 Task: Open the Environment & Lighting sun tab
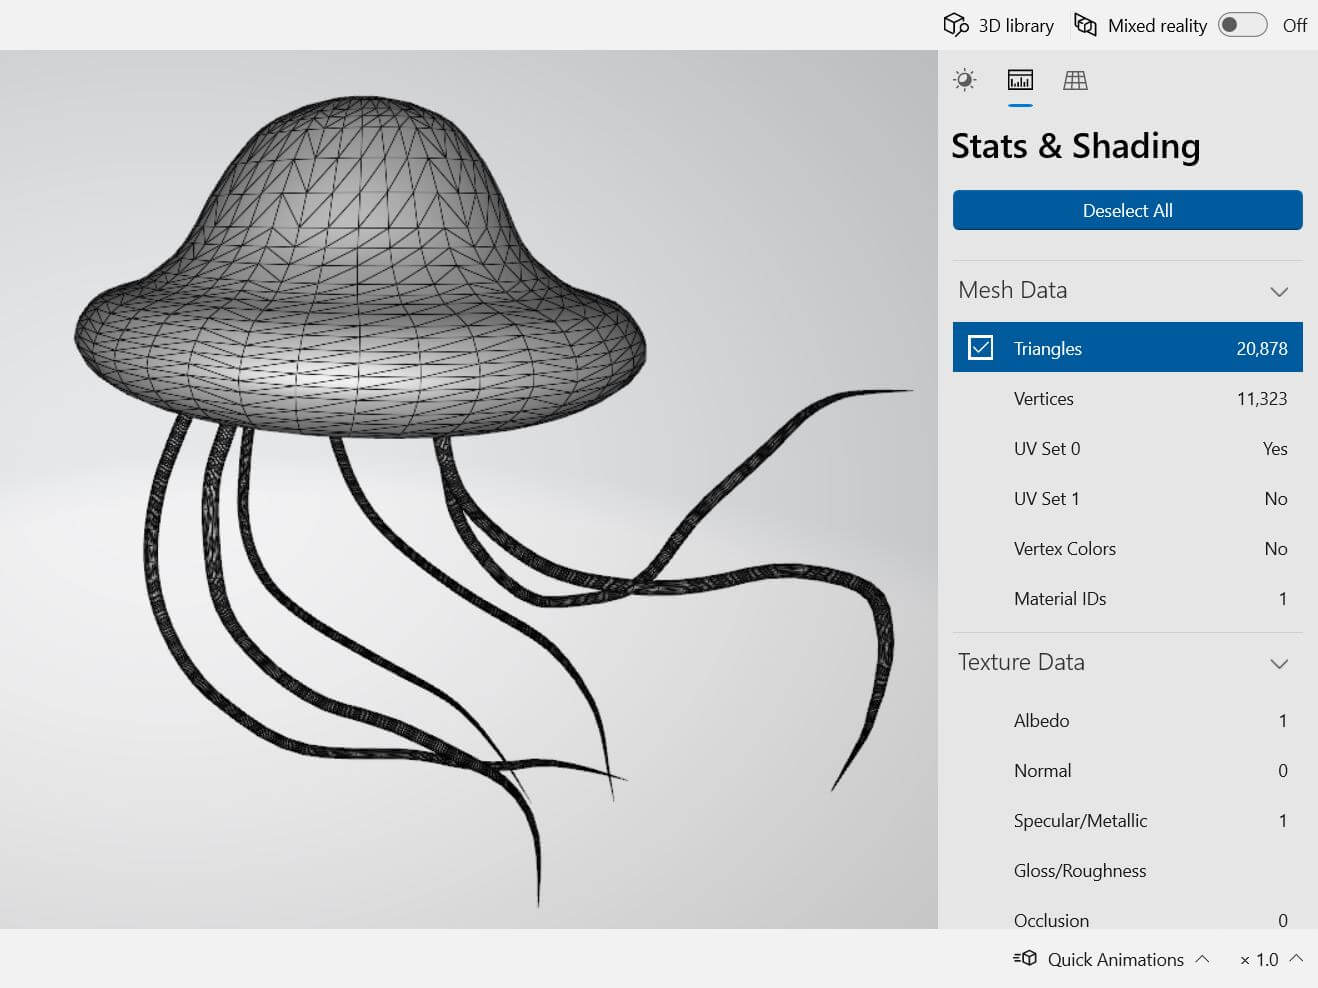click(965, 80)
